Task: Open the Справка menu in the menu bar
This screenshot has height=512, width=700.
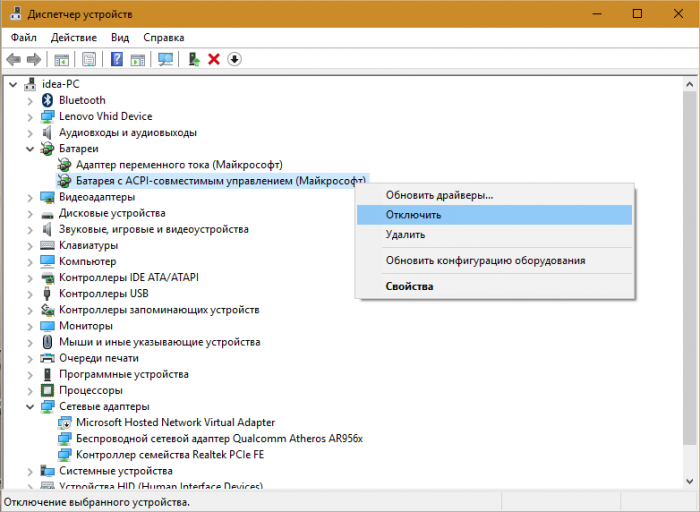Action: 163,37
